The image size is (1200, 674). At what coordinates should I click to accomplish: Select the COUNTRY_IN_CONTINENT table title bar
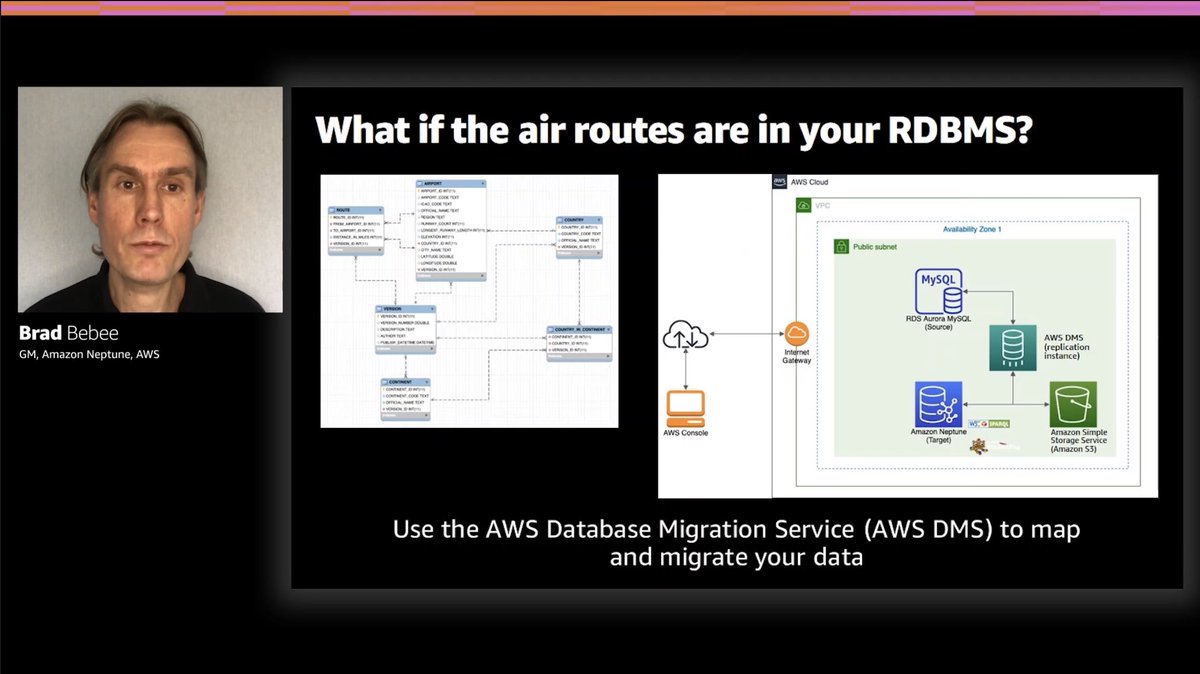click(x=578, y=328)
